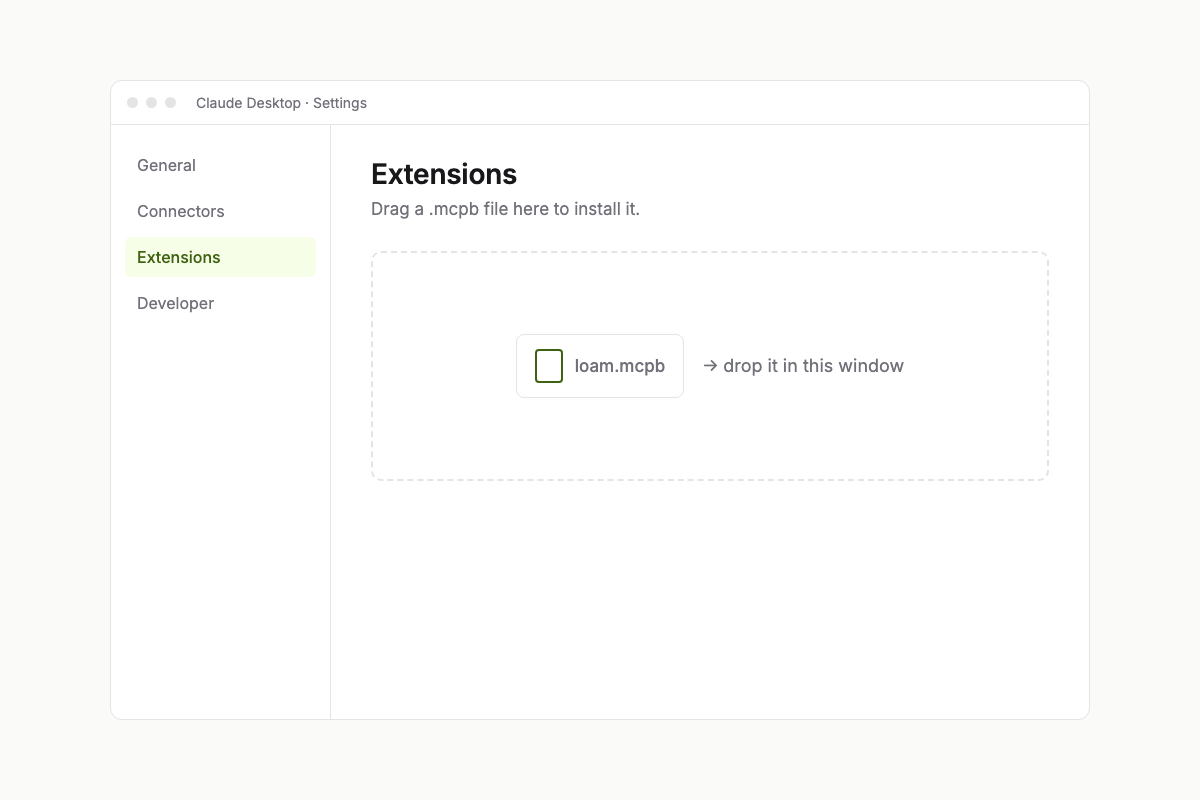
Task: Click the 'drop it in this window' hint
Action: tap(803, 366)
